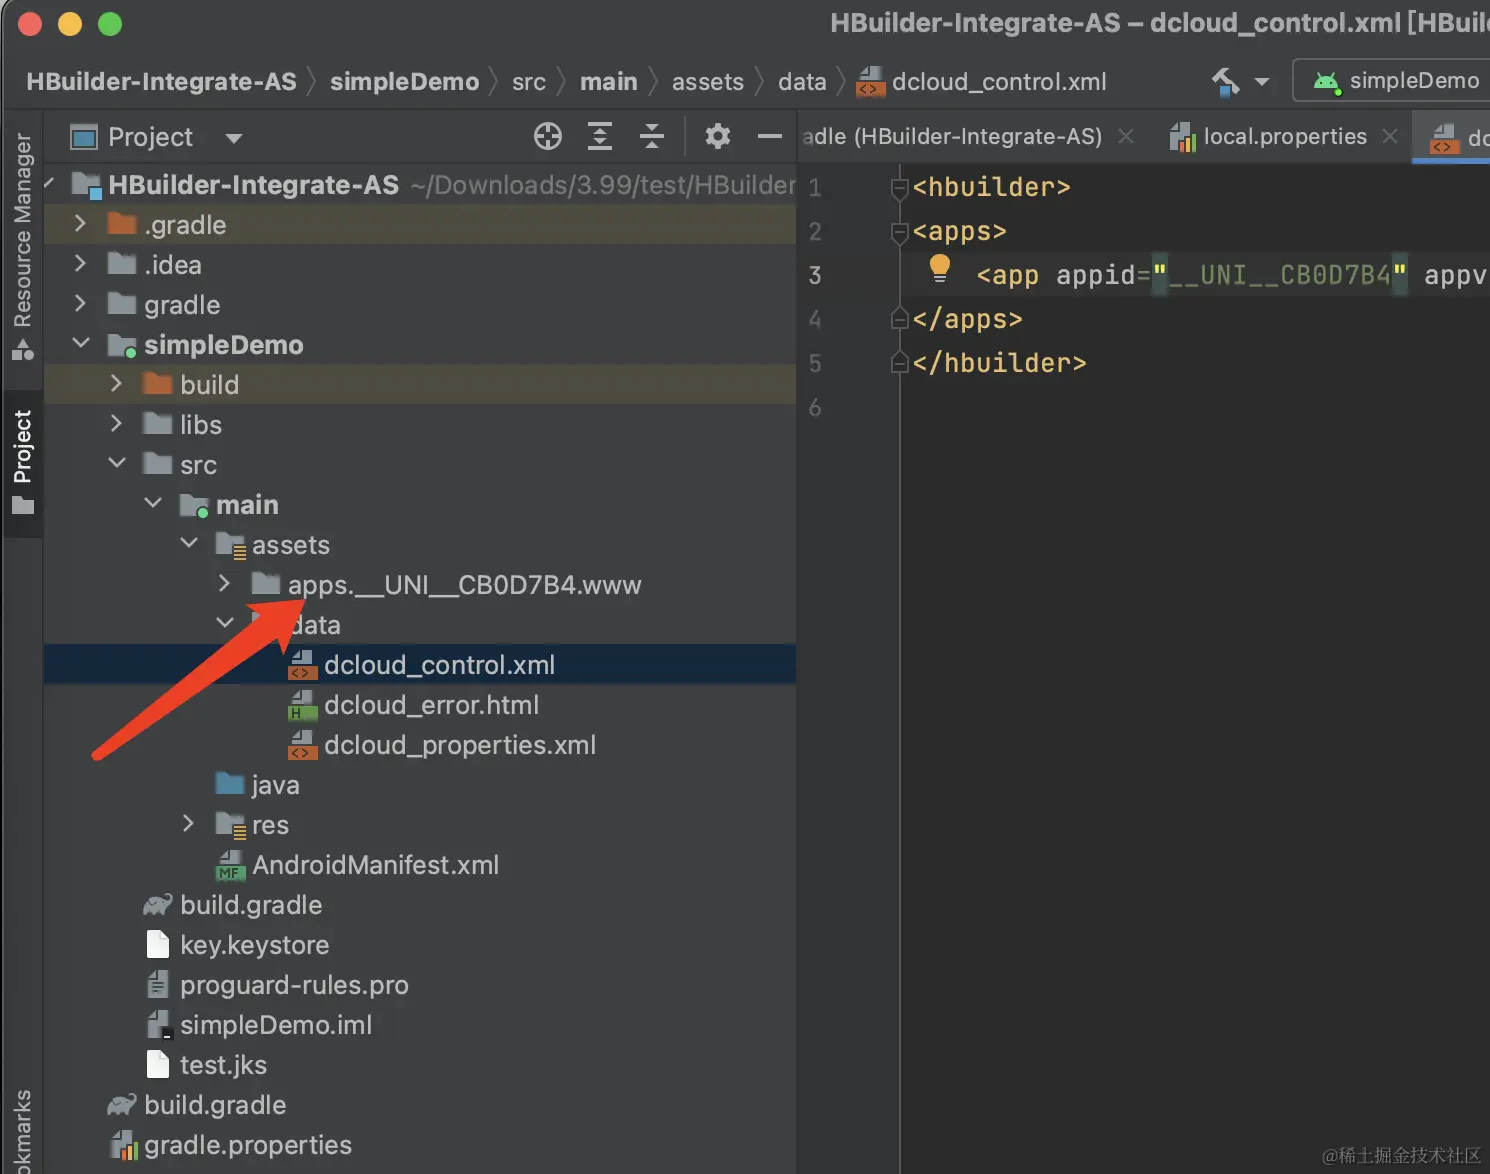
Task: Open the Project view dropdown
Action: click(234, 138)
